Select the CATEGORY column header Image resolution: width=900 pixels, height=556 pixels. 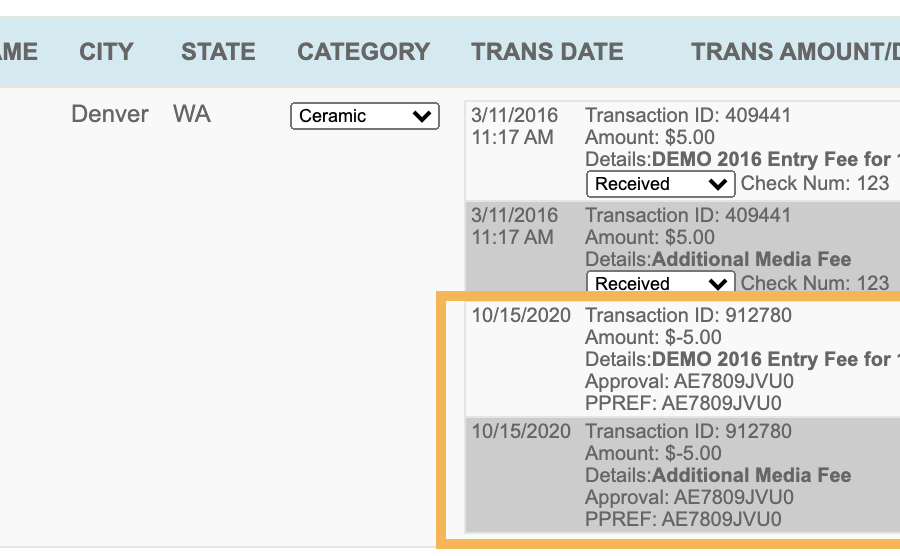click(363, 52)
